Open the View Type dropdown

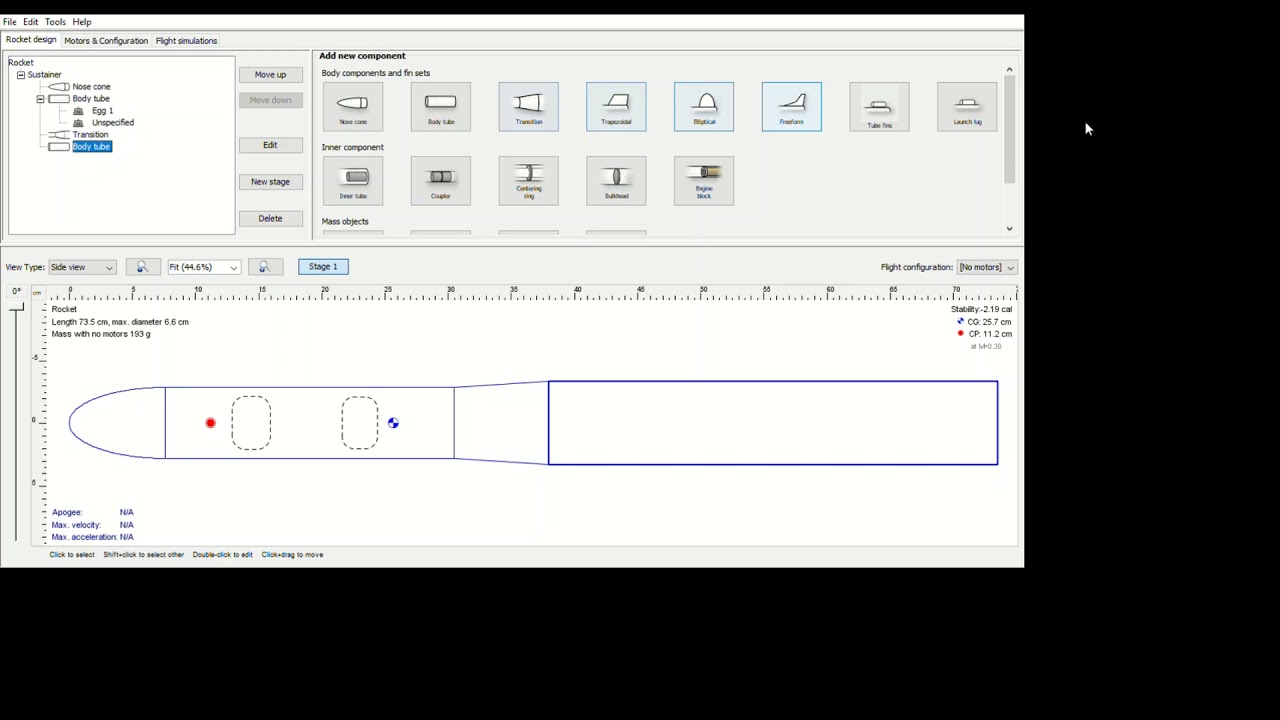[83, 267]
